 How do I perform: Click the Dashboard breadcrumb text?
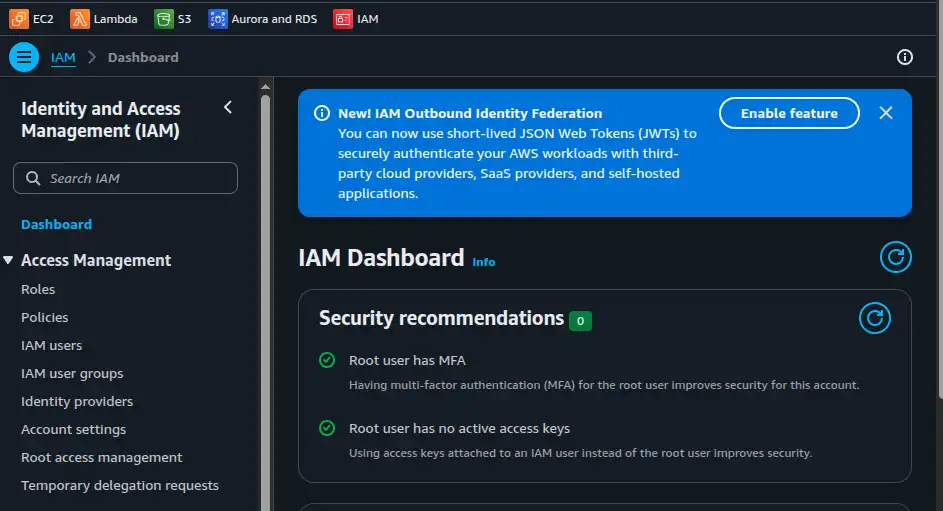pos(143,57)
